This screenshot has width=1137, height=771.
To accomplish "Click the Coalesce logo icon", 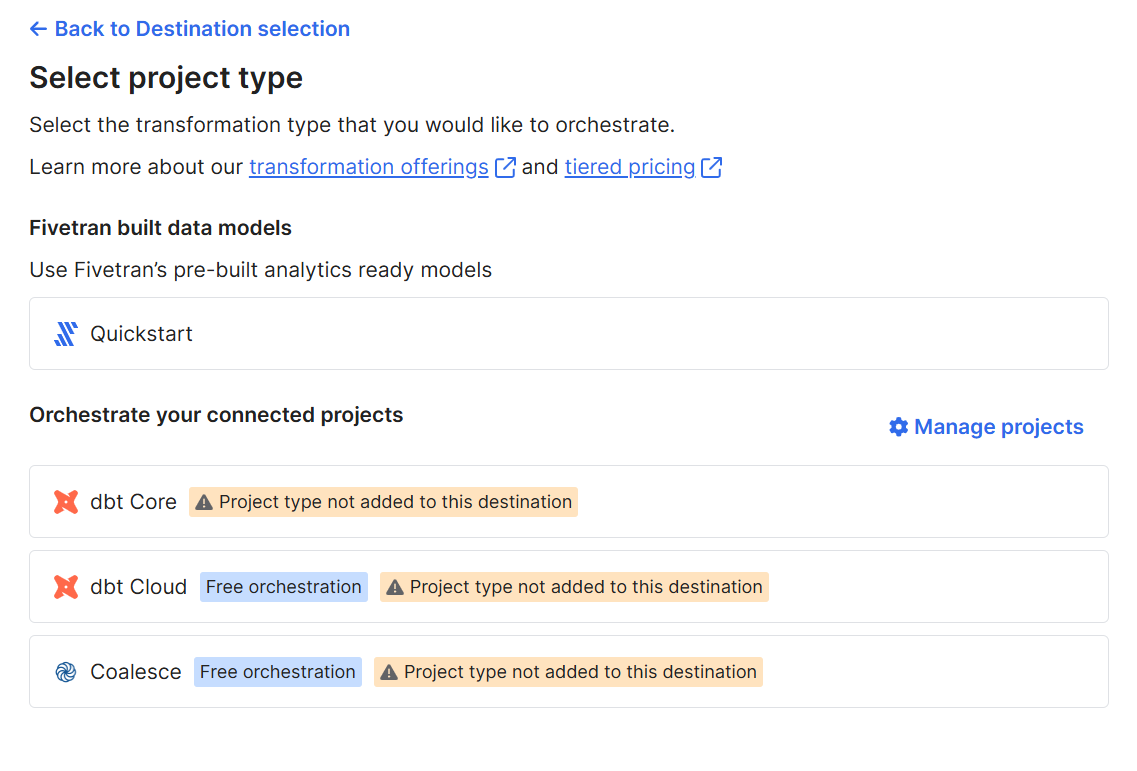I will pos(66,672).
